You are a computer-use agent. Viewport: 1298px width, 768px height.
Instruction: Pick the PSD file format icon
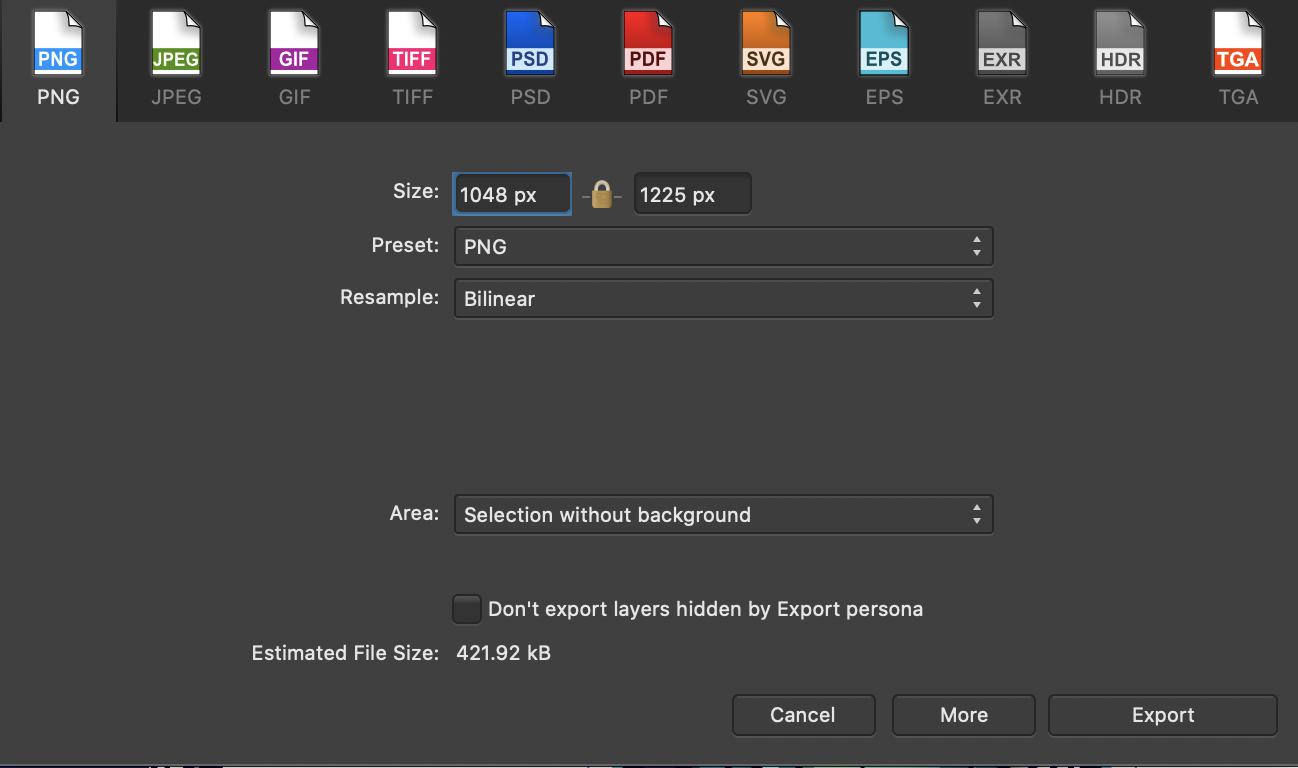click(530, 46)
